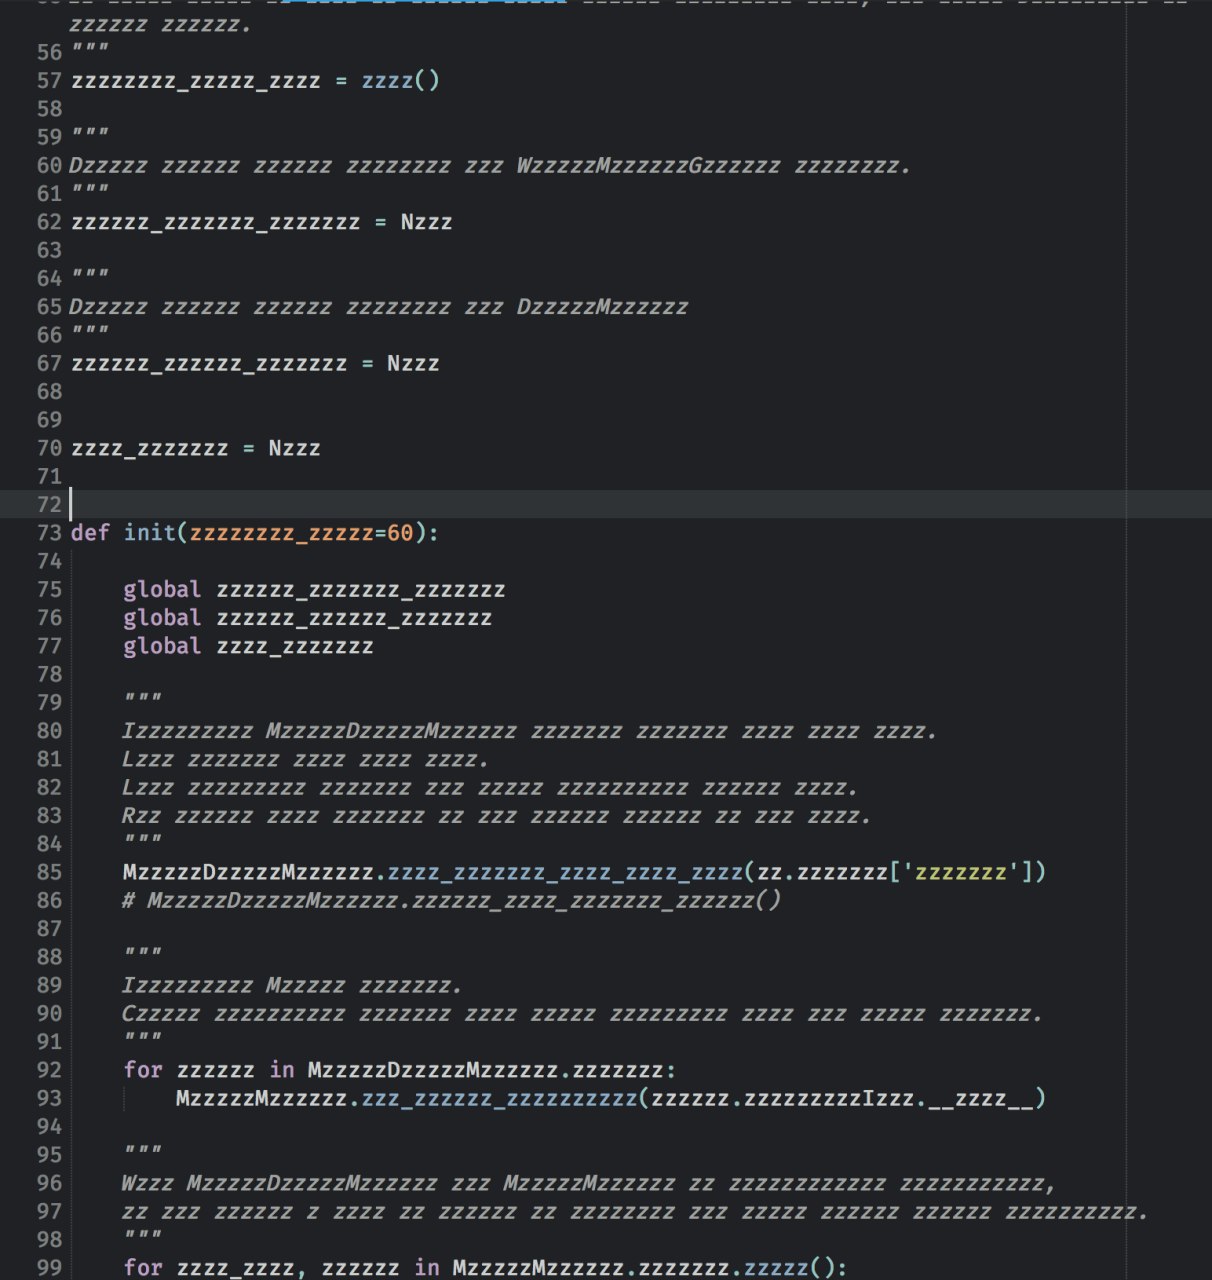Click the Nzzz value on line 70

pos(294,448)
